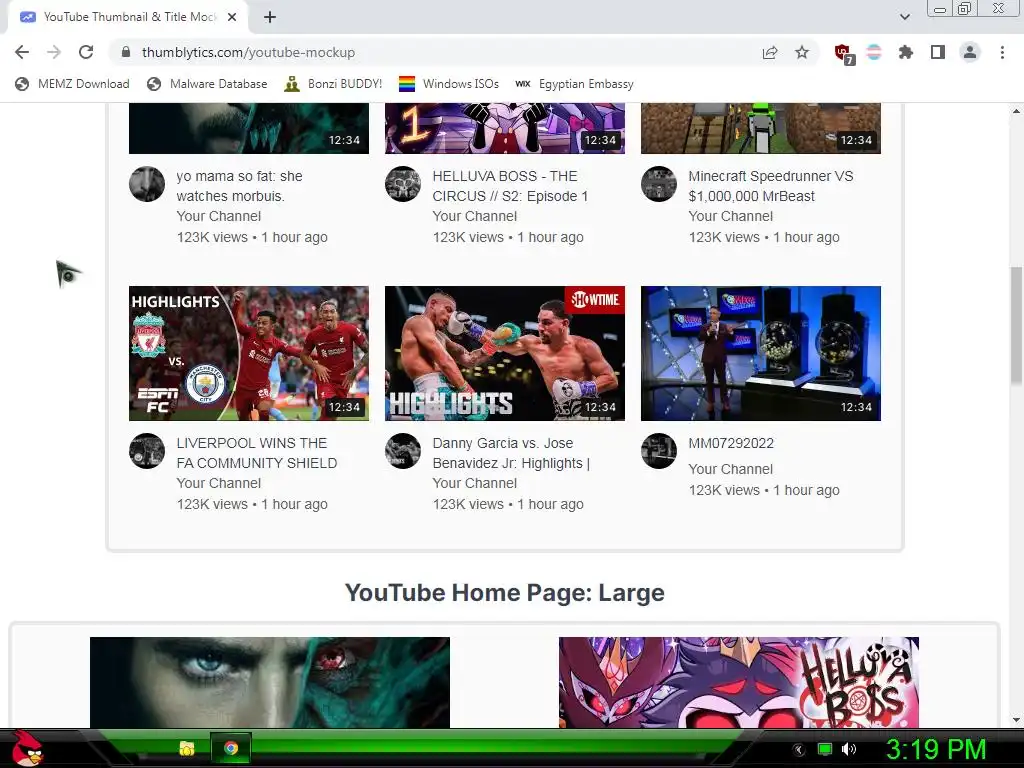Open the tab search dropdown arrow
Image resolution: width=1024 pixels, height=768 pixels.
point(904,17)
